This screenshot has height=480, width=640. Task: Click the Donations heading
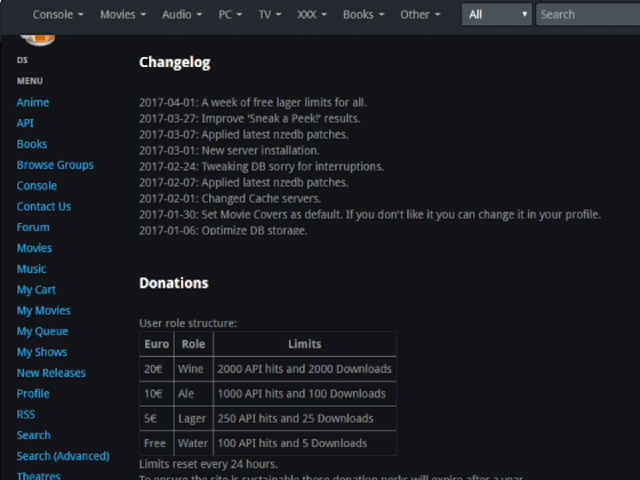pyautogui.click(x=174, y=283)
